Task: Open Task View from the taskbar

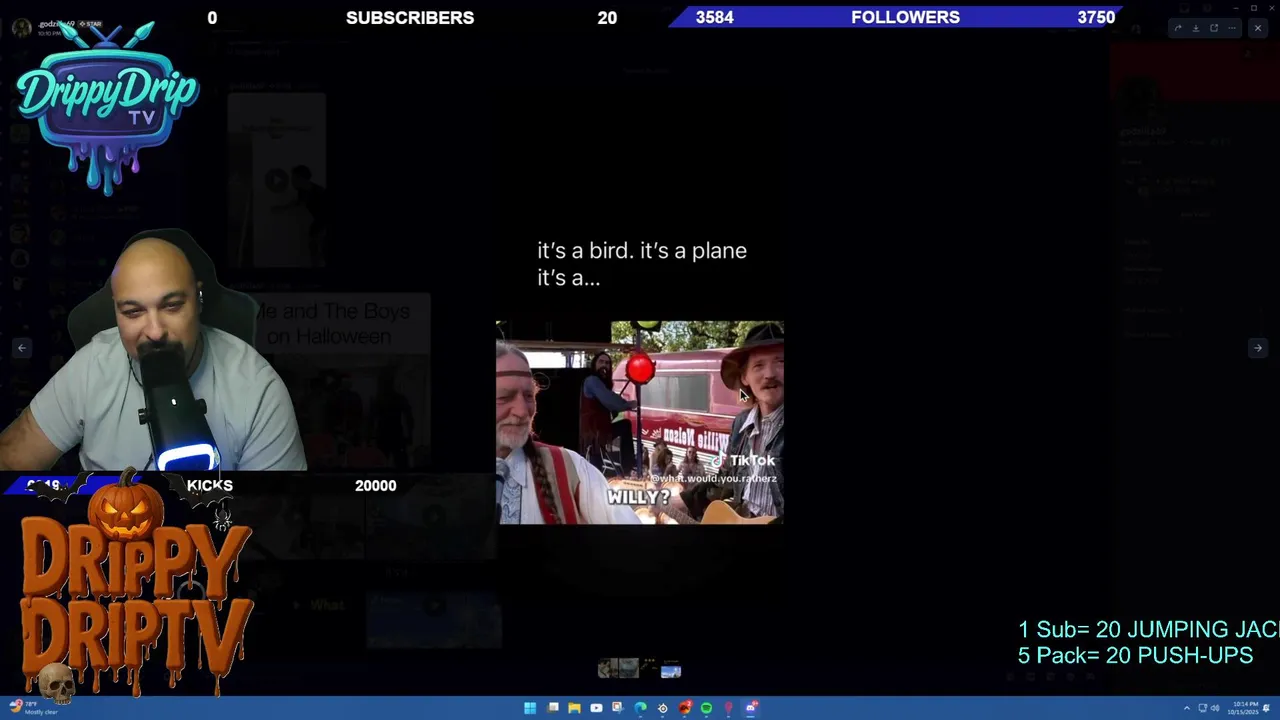Action: point(553,708)
